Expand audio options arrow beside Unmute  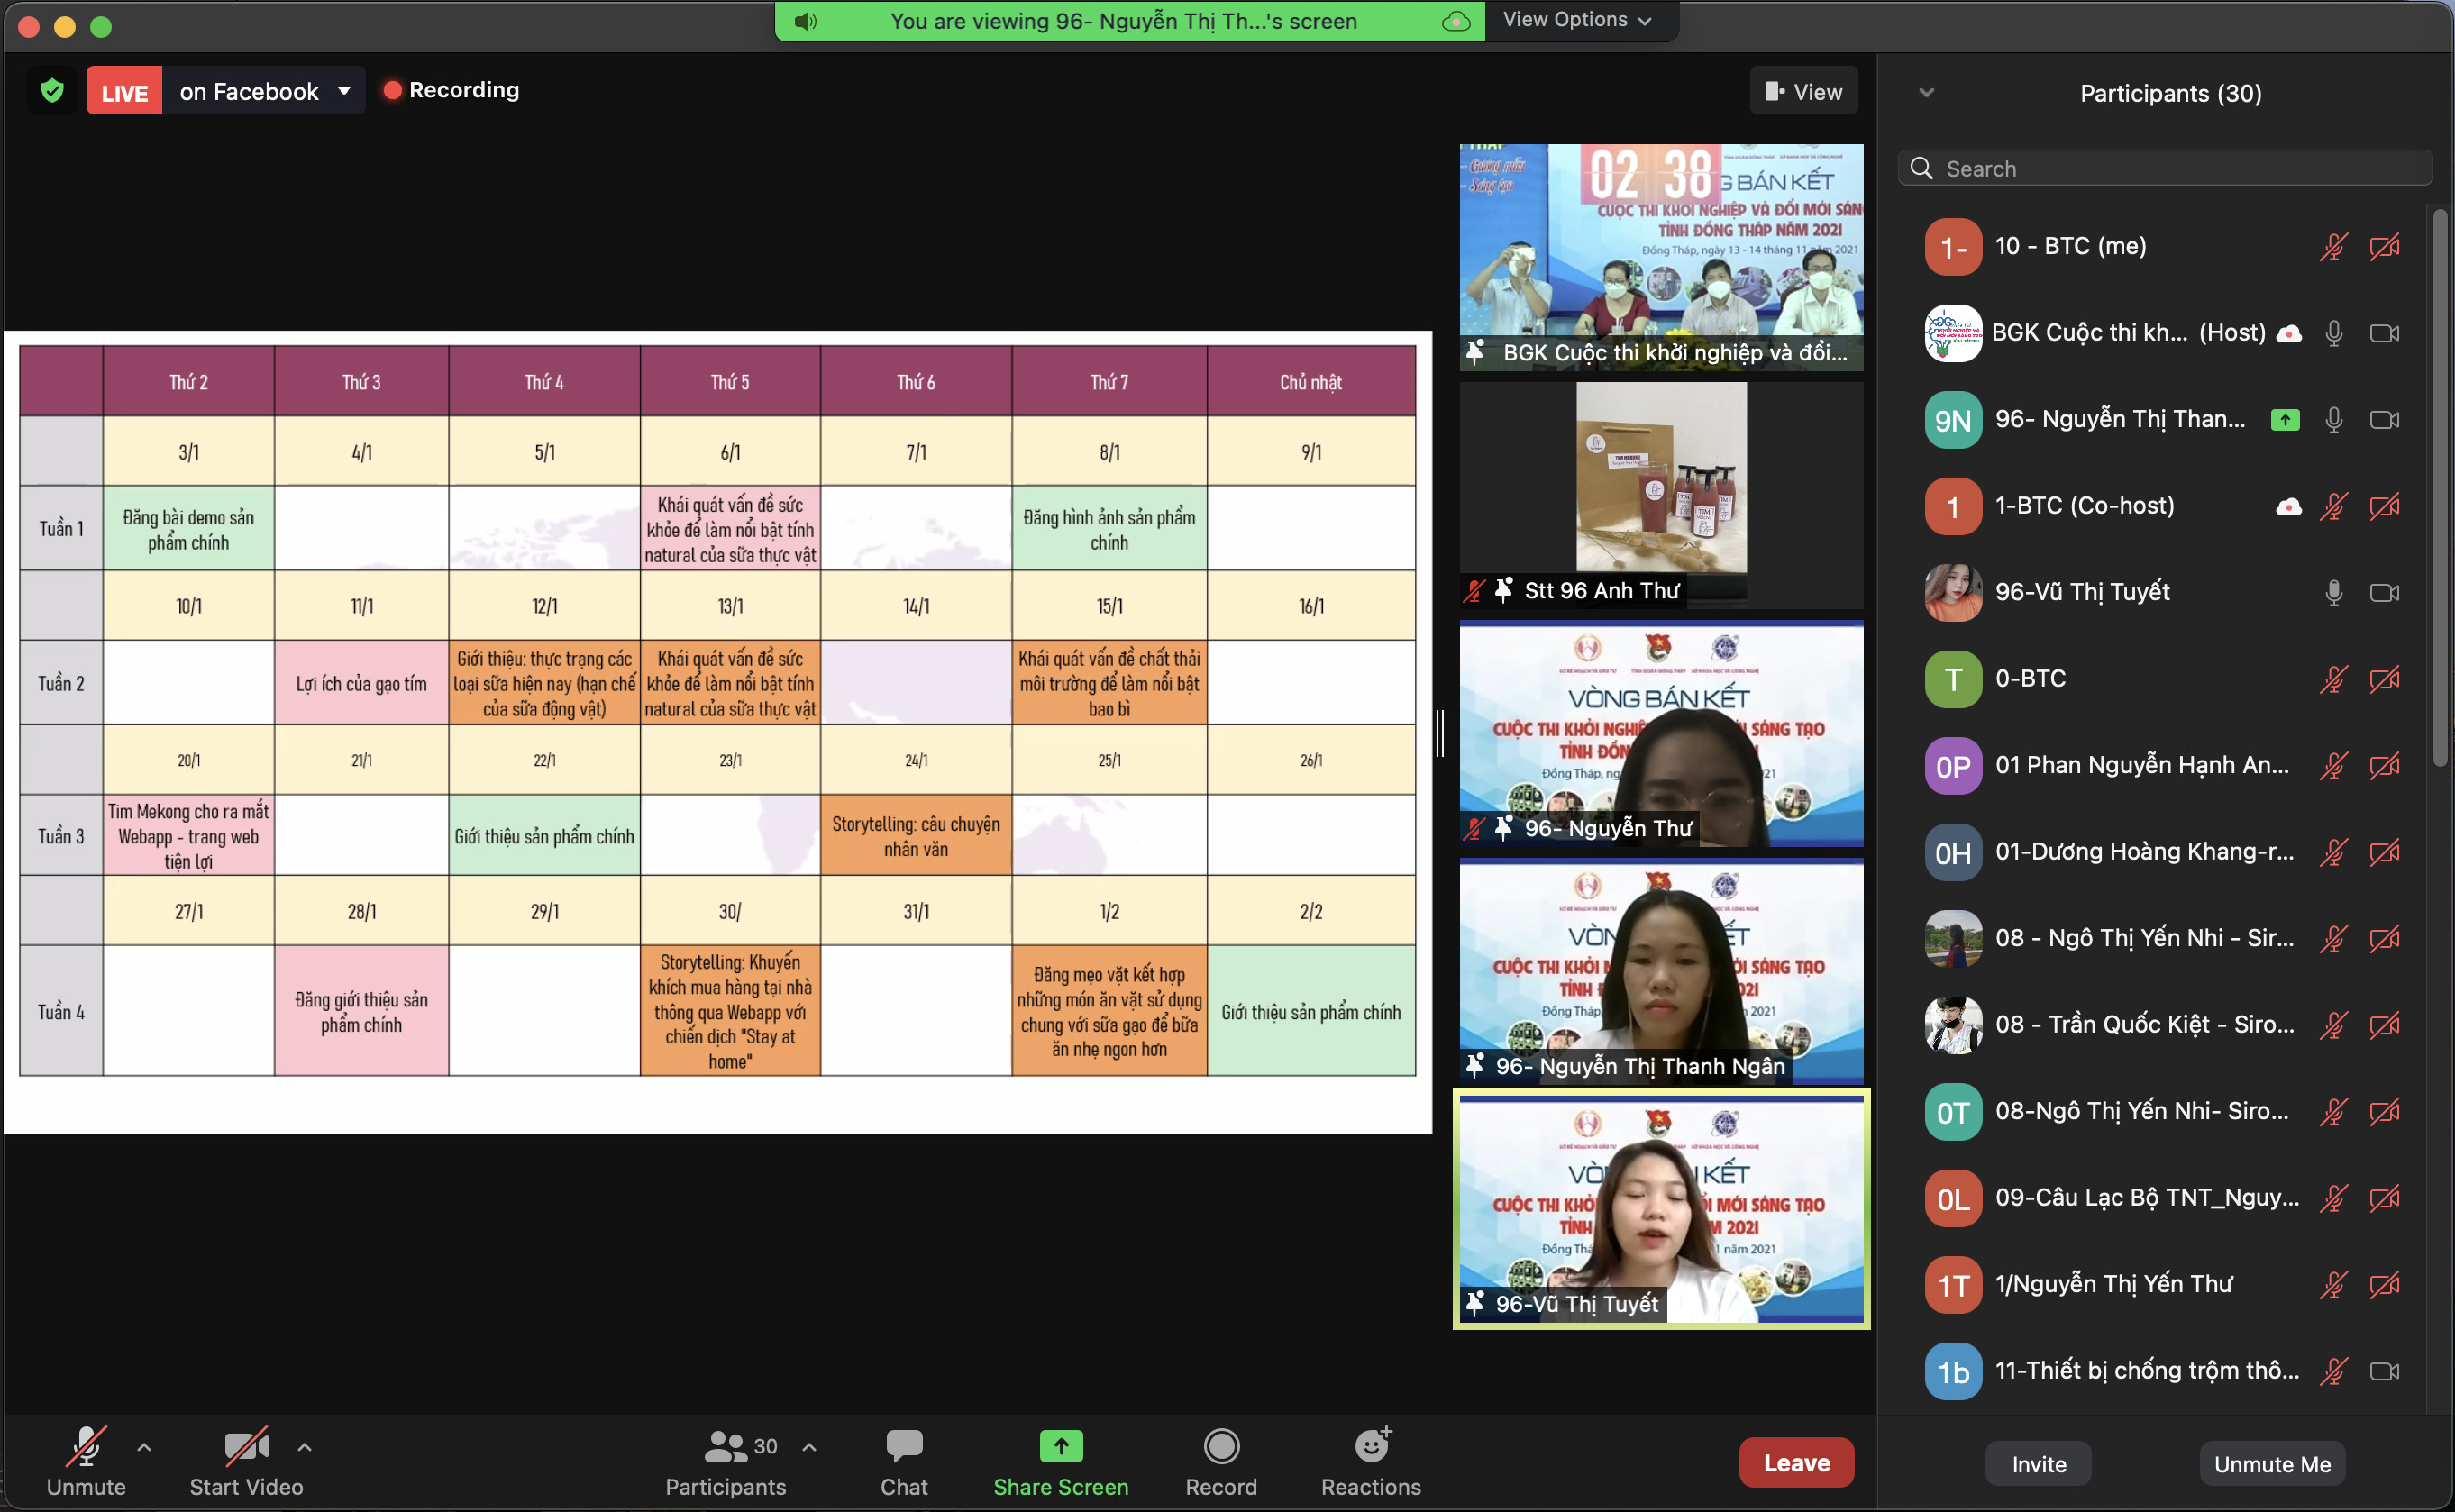(144, 1447)
